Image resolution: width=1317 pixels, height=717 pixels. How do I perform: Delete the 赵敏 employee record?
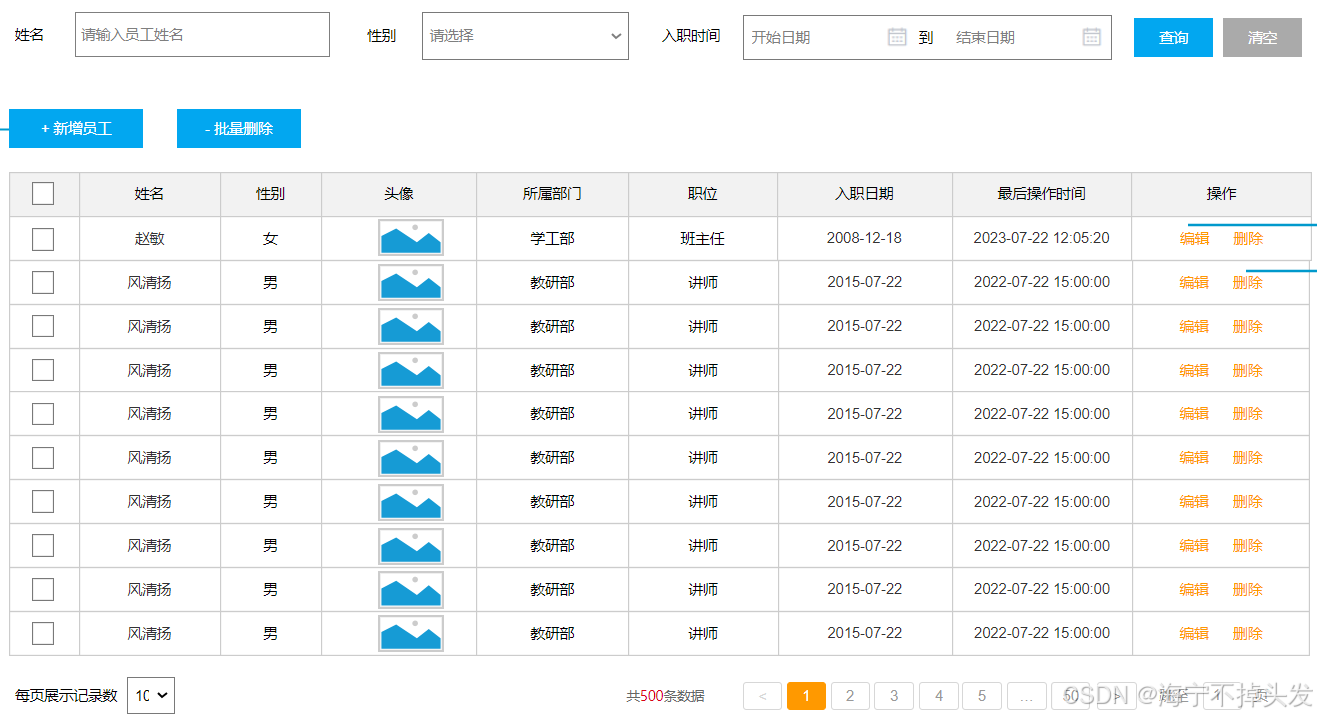pyautogui.click(x=1247, y=238)
